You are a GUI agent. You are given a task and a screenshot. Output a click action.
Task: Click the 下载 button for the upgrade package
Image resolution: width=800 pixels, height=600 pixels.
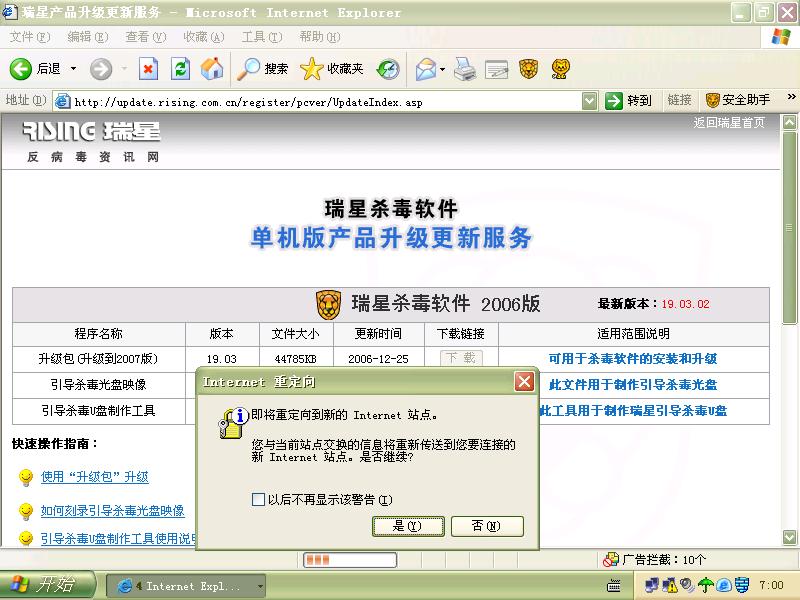tap(461, 358)
